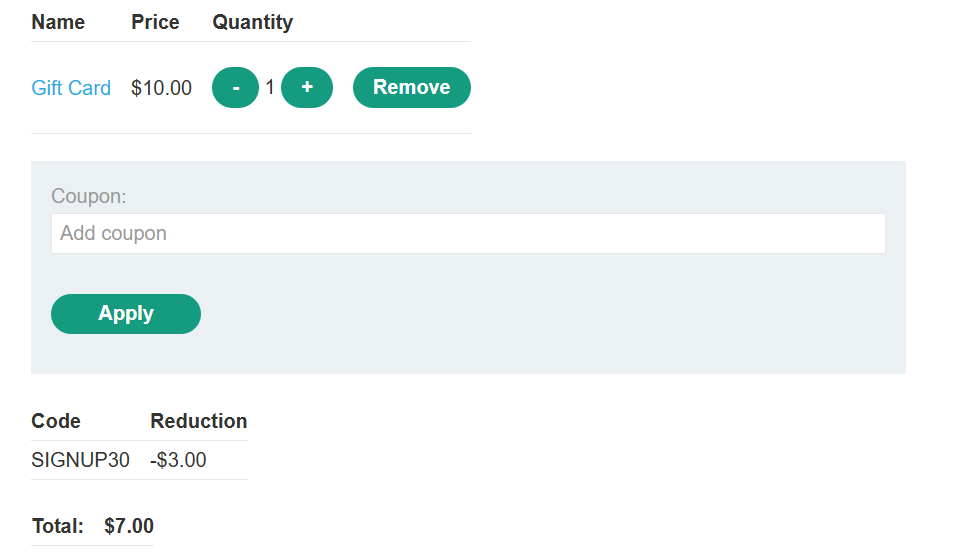Focus the Add coupon input field
The height and width of the screenshot is (559, 974).
(468, 234)
